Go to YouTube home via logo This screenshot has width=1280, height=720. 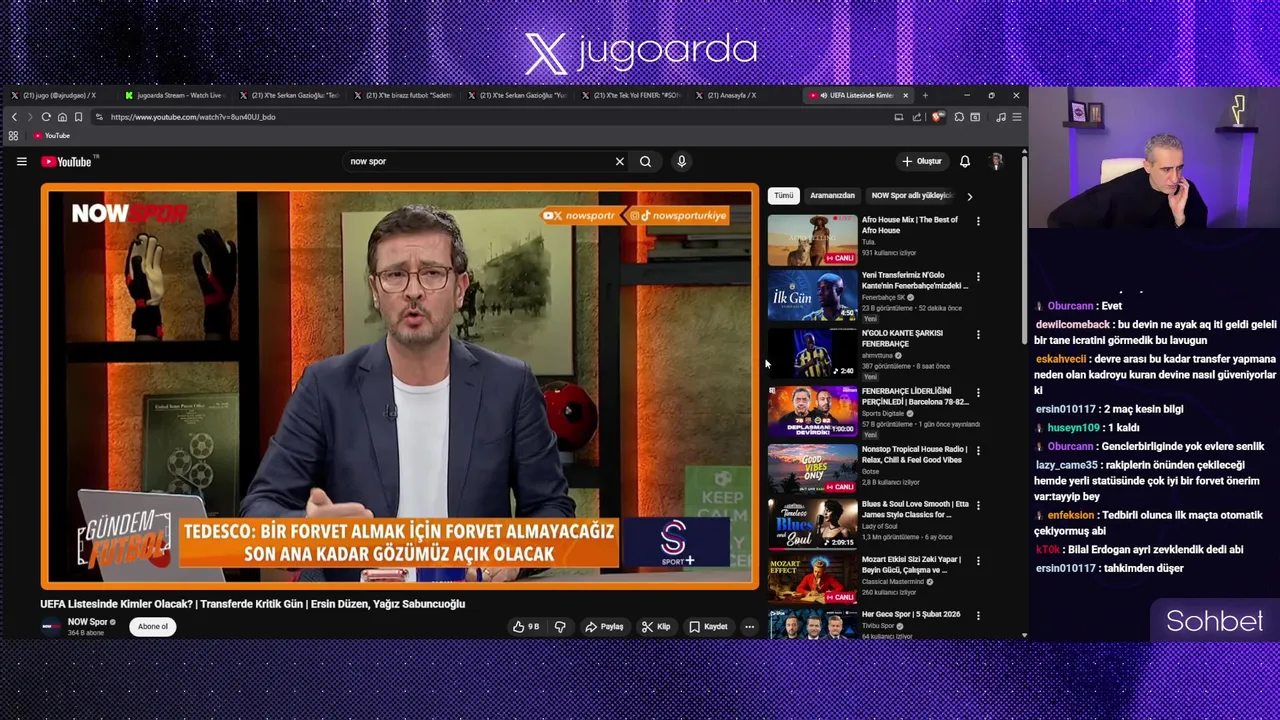pyautogui.click(x=69, y=161)
